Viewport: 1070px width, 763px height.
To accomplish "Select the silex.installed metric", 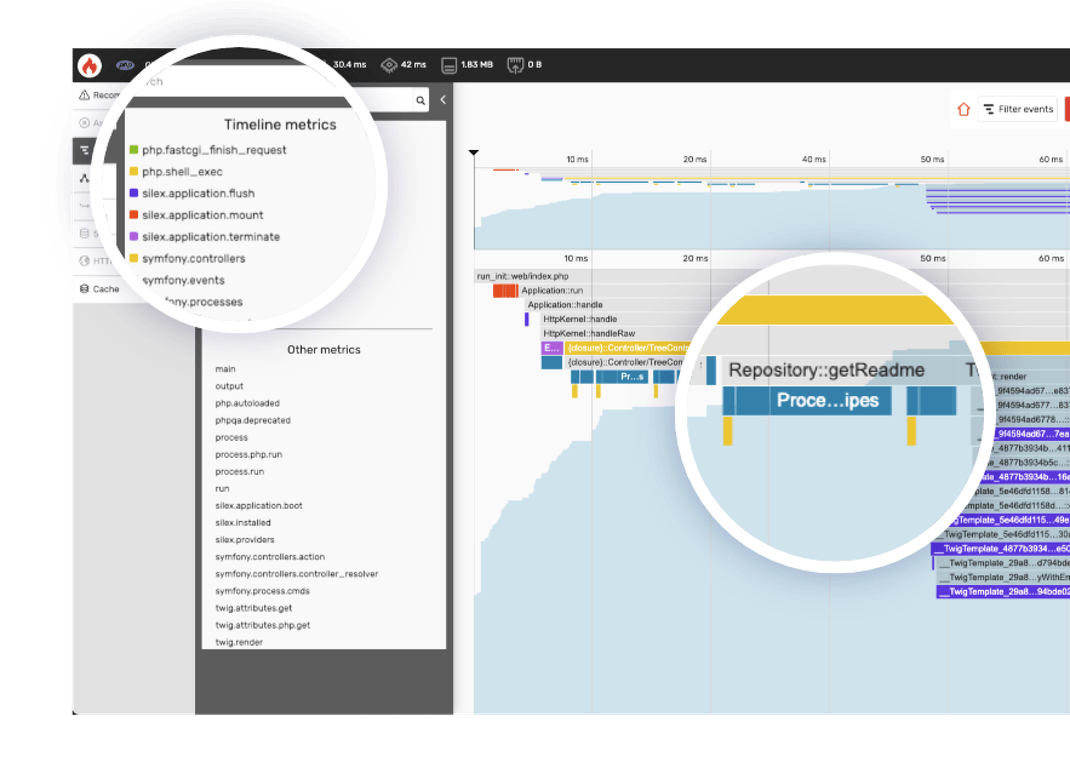I will 243,523.
